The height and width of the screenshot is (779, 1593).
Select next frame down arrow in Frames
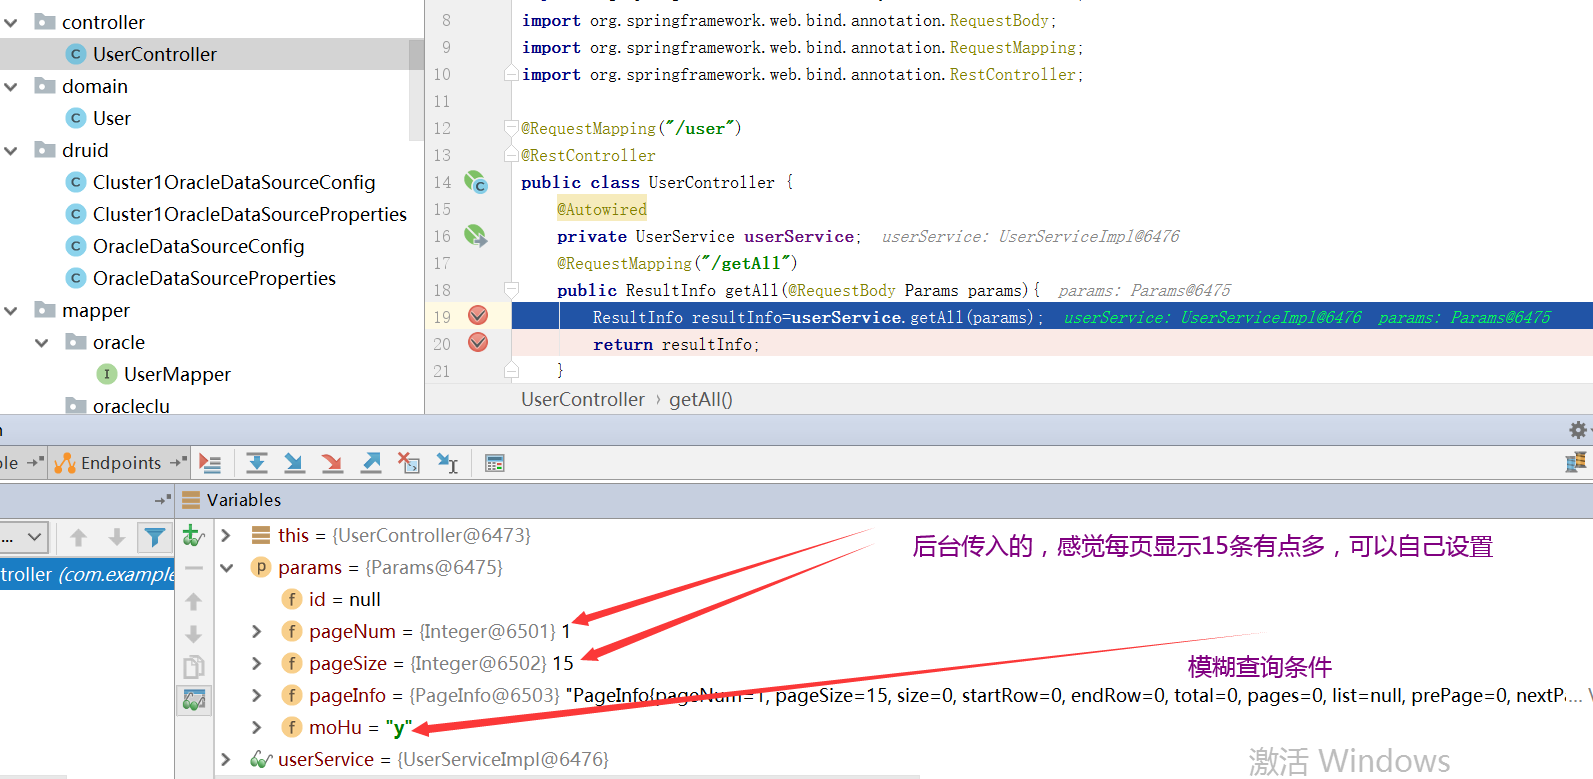[x=116, y=537]
